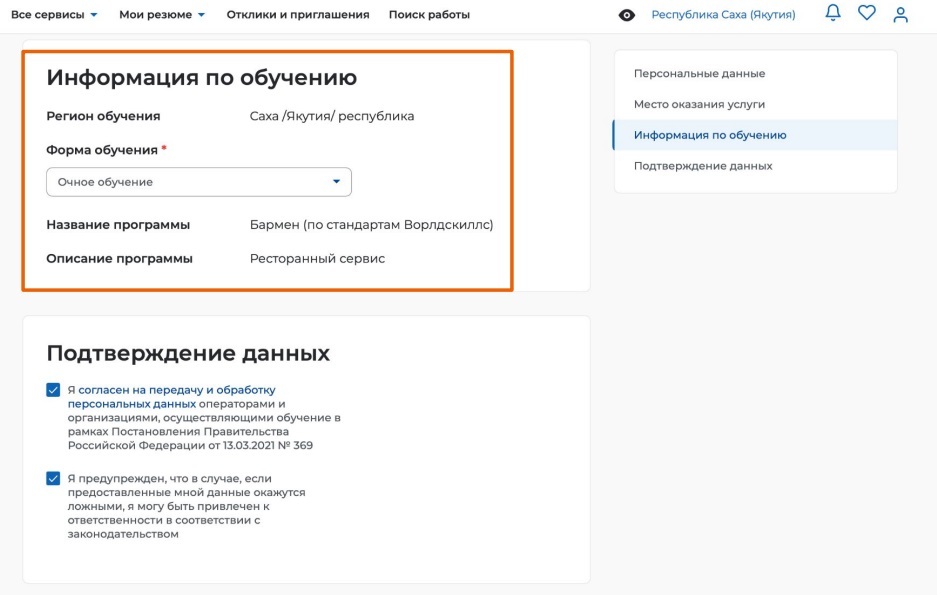This screenshot has height=595, width=937.
Task: Go to Отклики и приглашения
Action: [x=297, y=15]
